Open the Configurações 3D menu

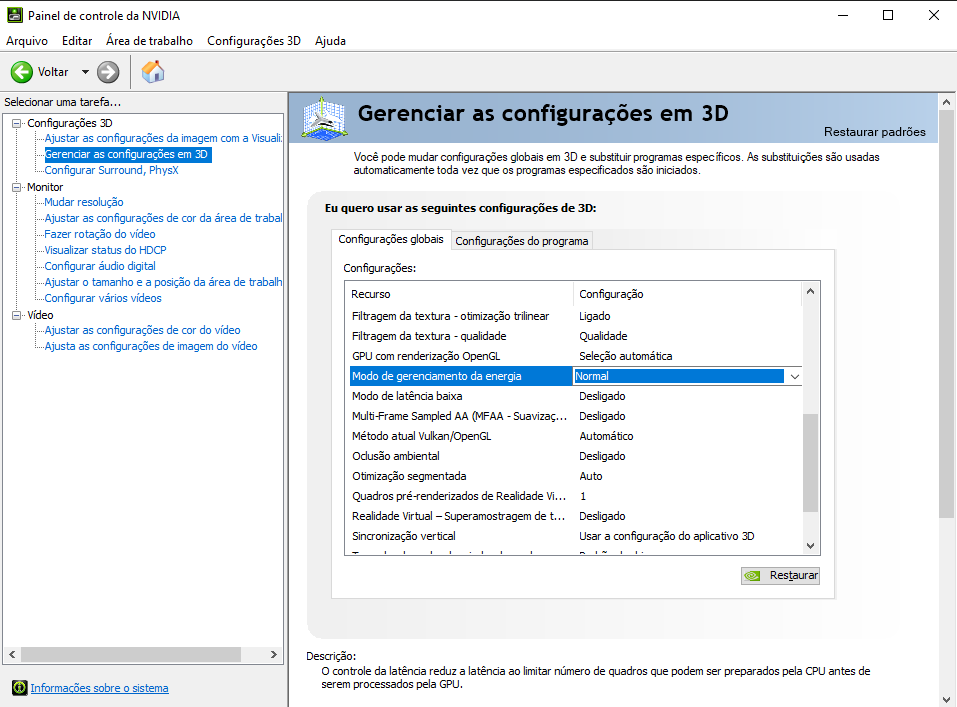coord(254,41)
